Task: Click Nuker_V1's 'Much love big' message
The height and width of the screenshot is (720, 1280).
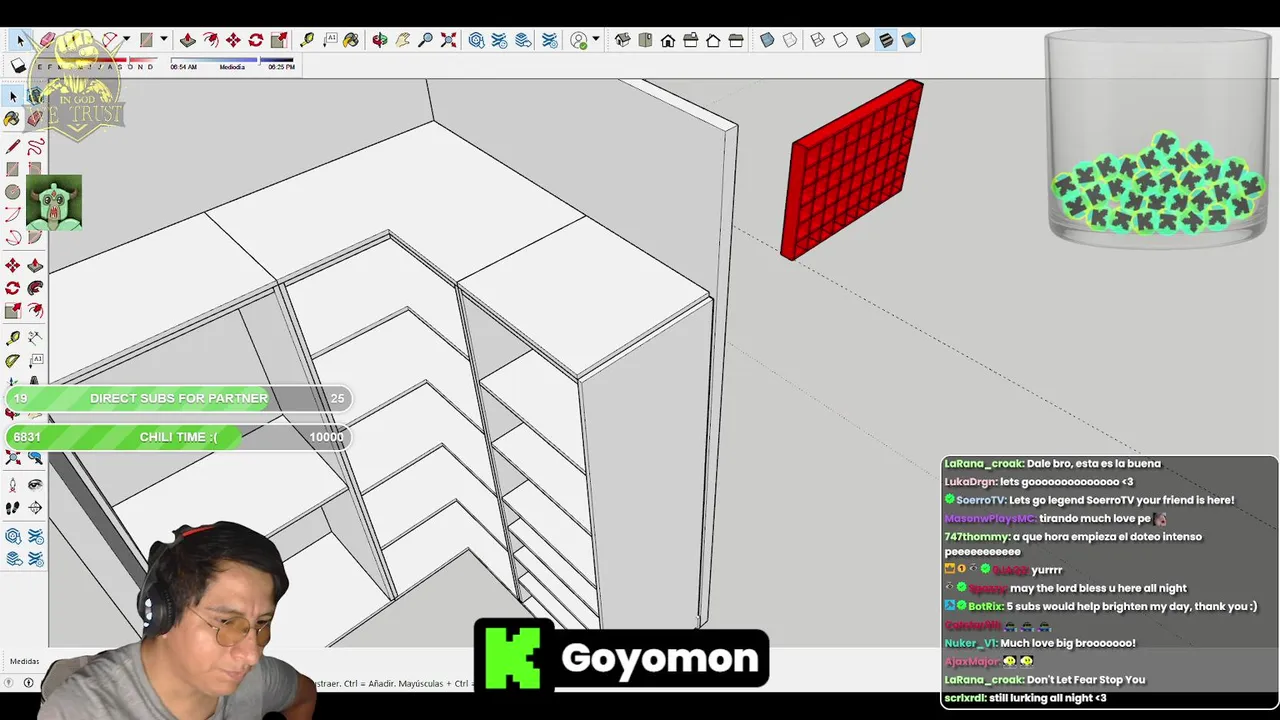Action: [1040, 643]
